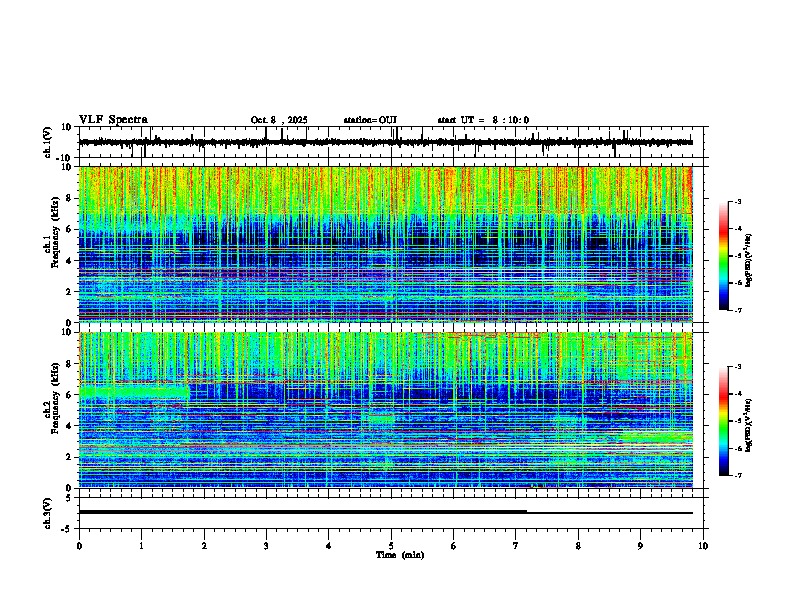Screen dimensions: 792x612
Task: Click the time axis tick label "1"
Action: (x=141, y=546)
